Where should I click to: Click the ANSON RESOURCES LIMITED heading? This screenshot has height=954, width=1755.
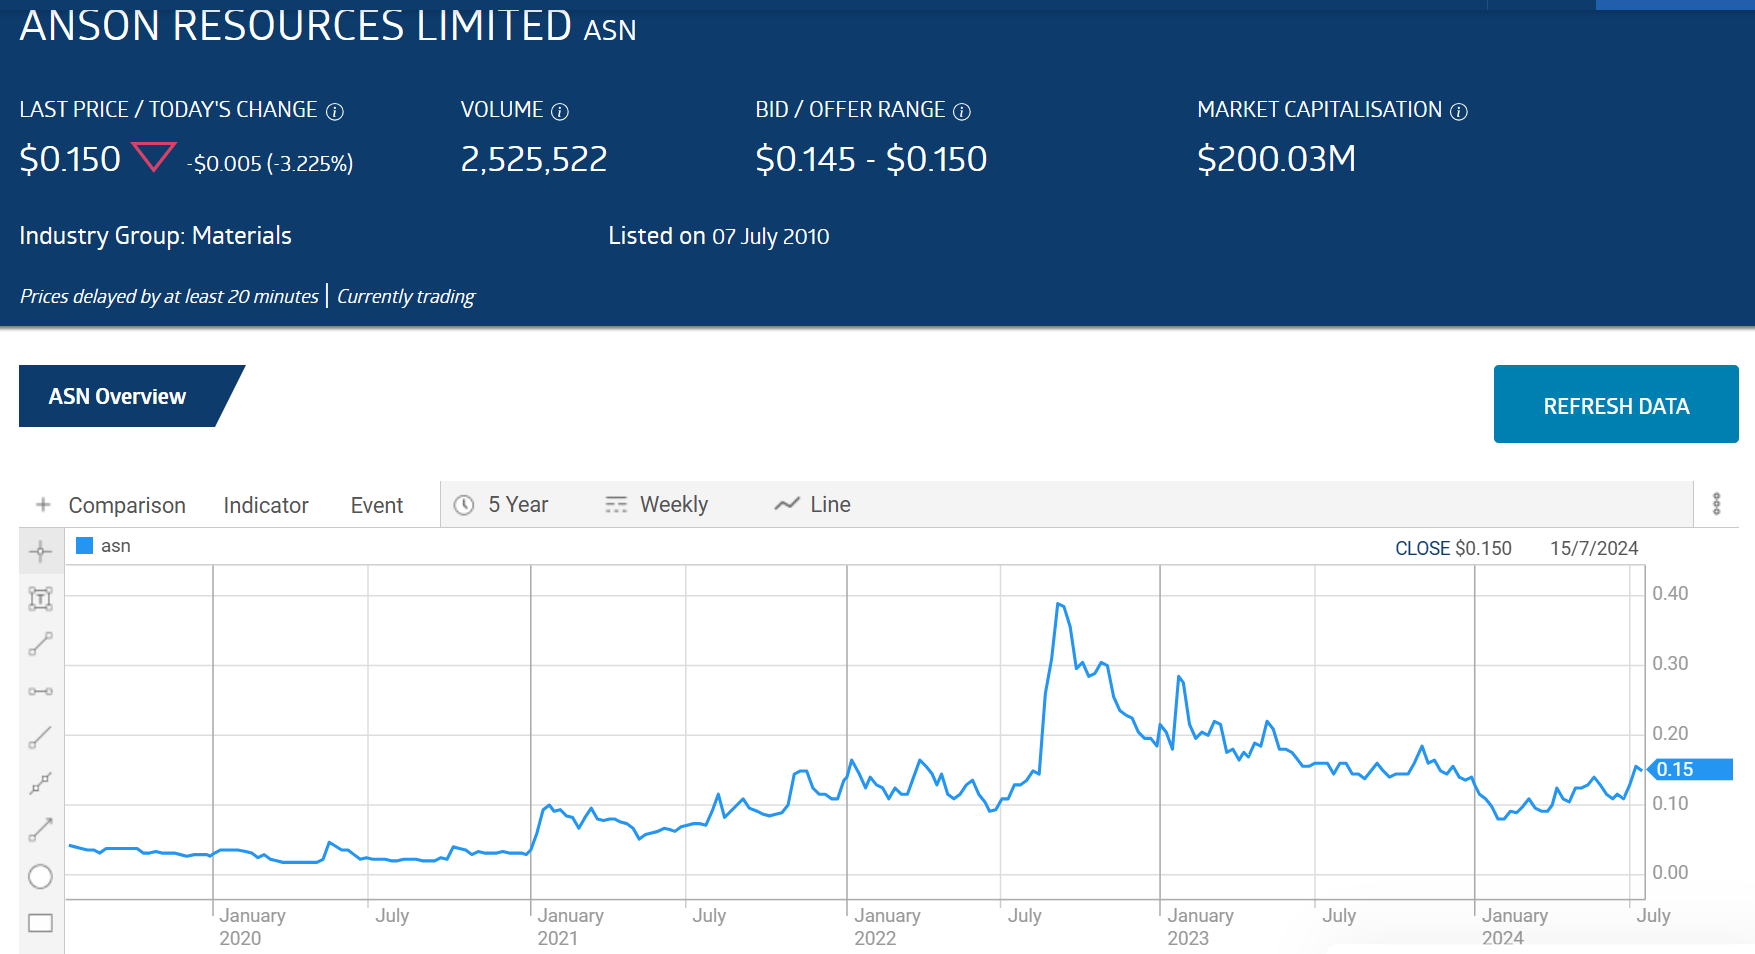pyautogui.click(x=296, y=25)
